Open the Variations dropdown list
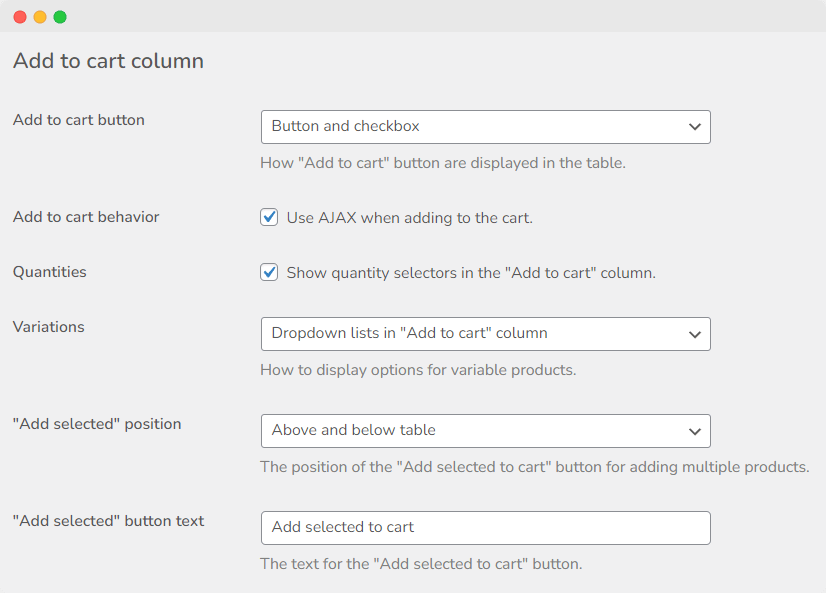 [x=486, y=334]
